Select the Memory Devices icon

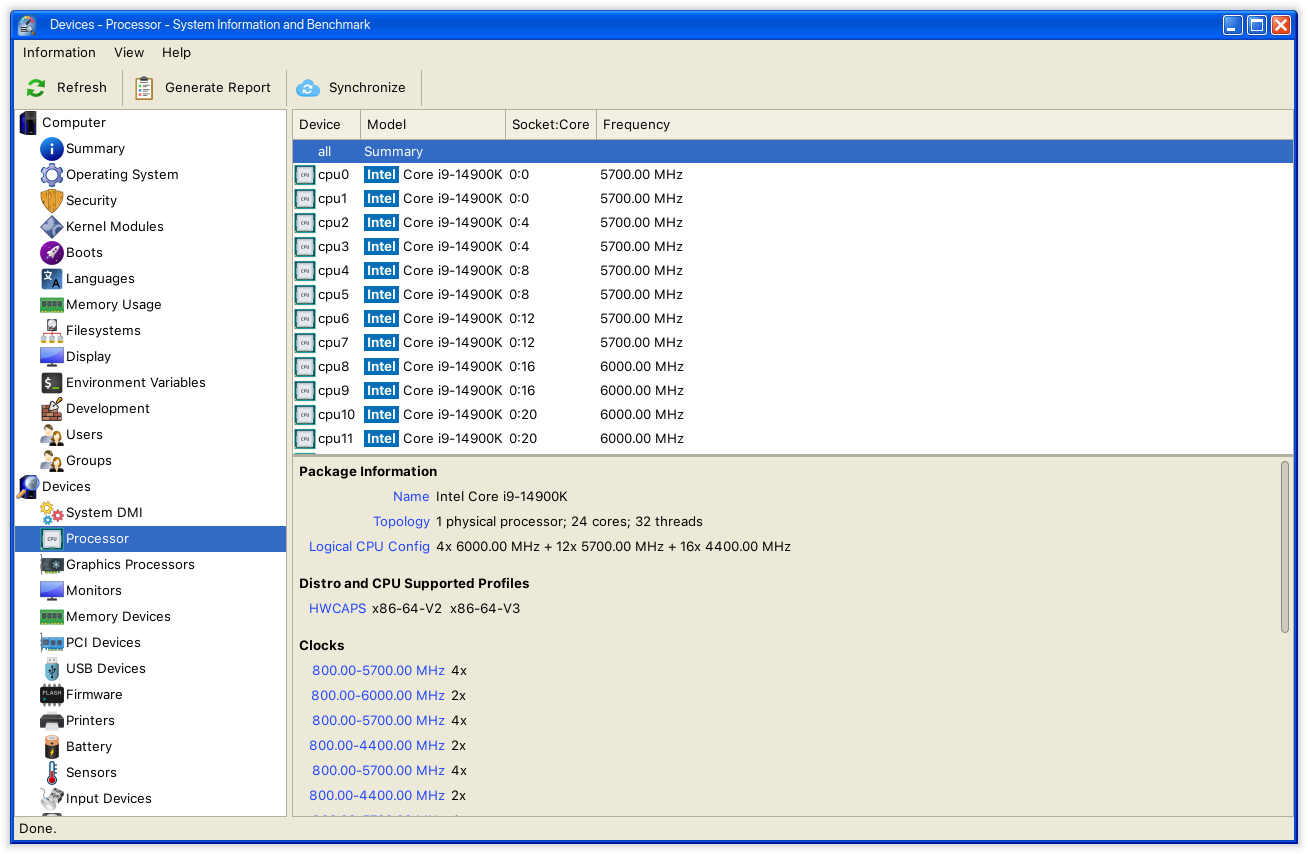pyautogui.click(x=52, y=617)
